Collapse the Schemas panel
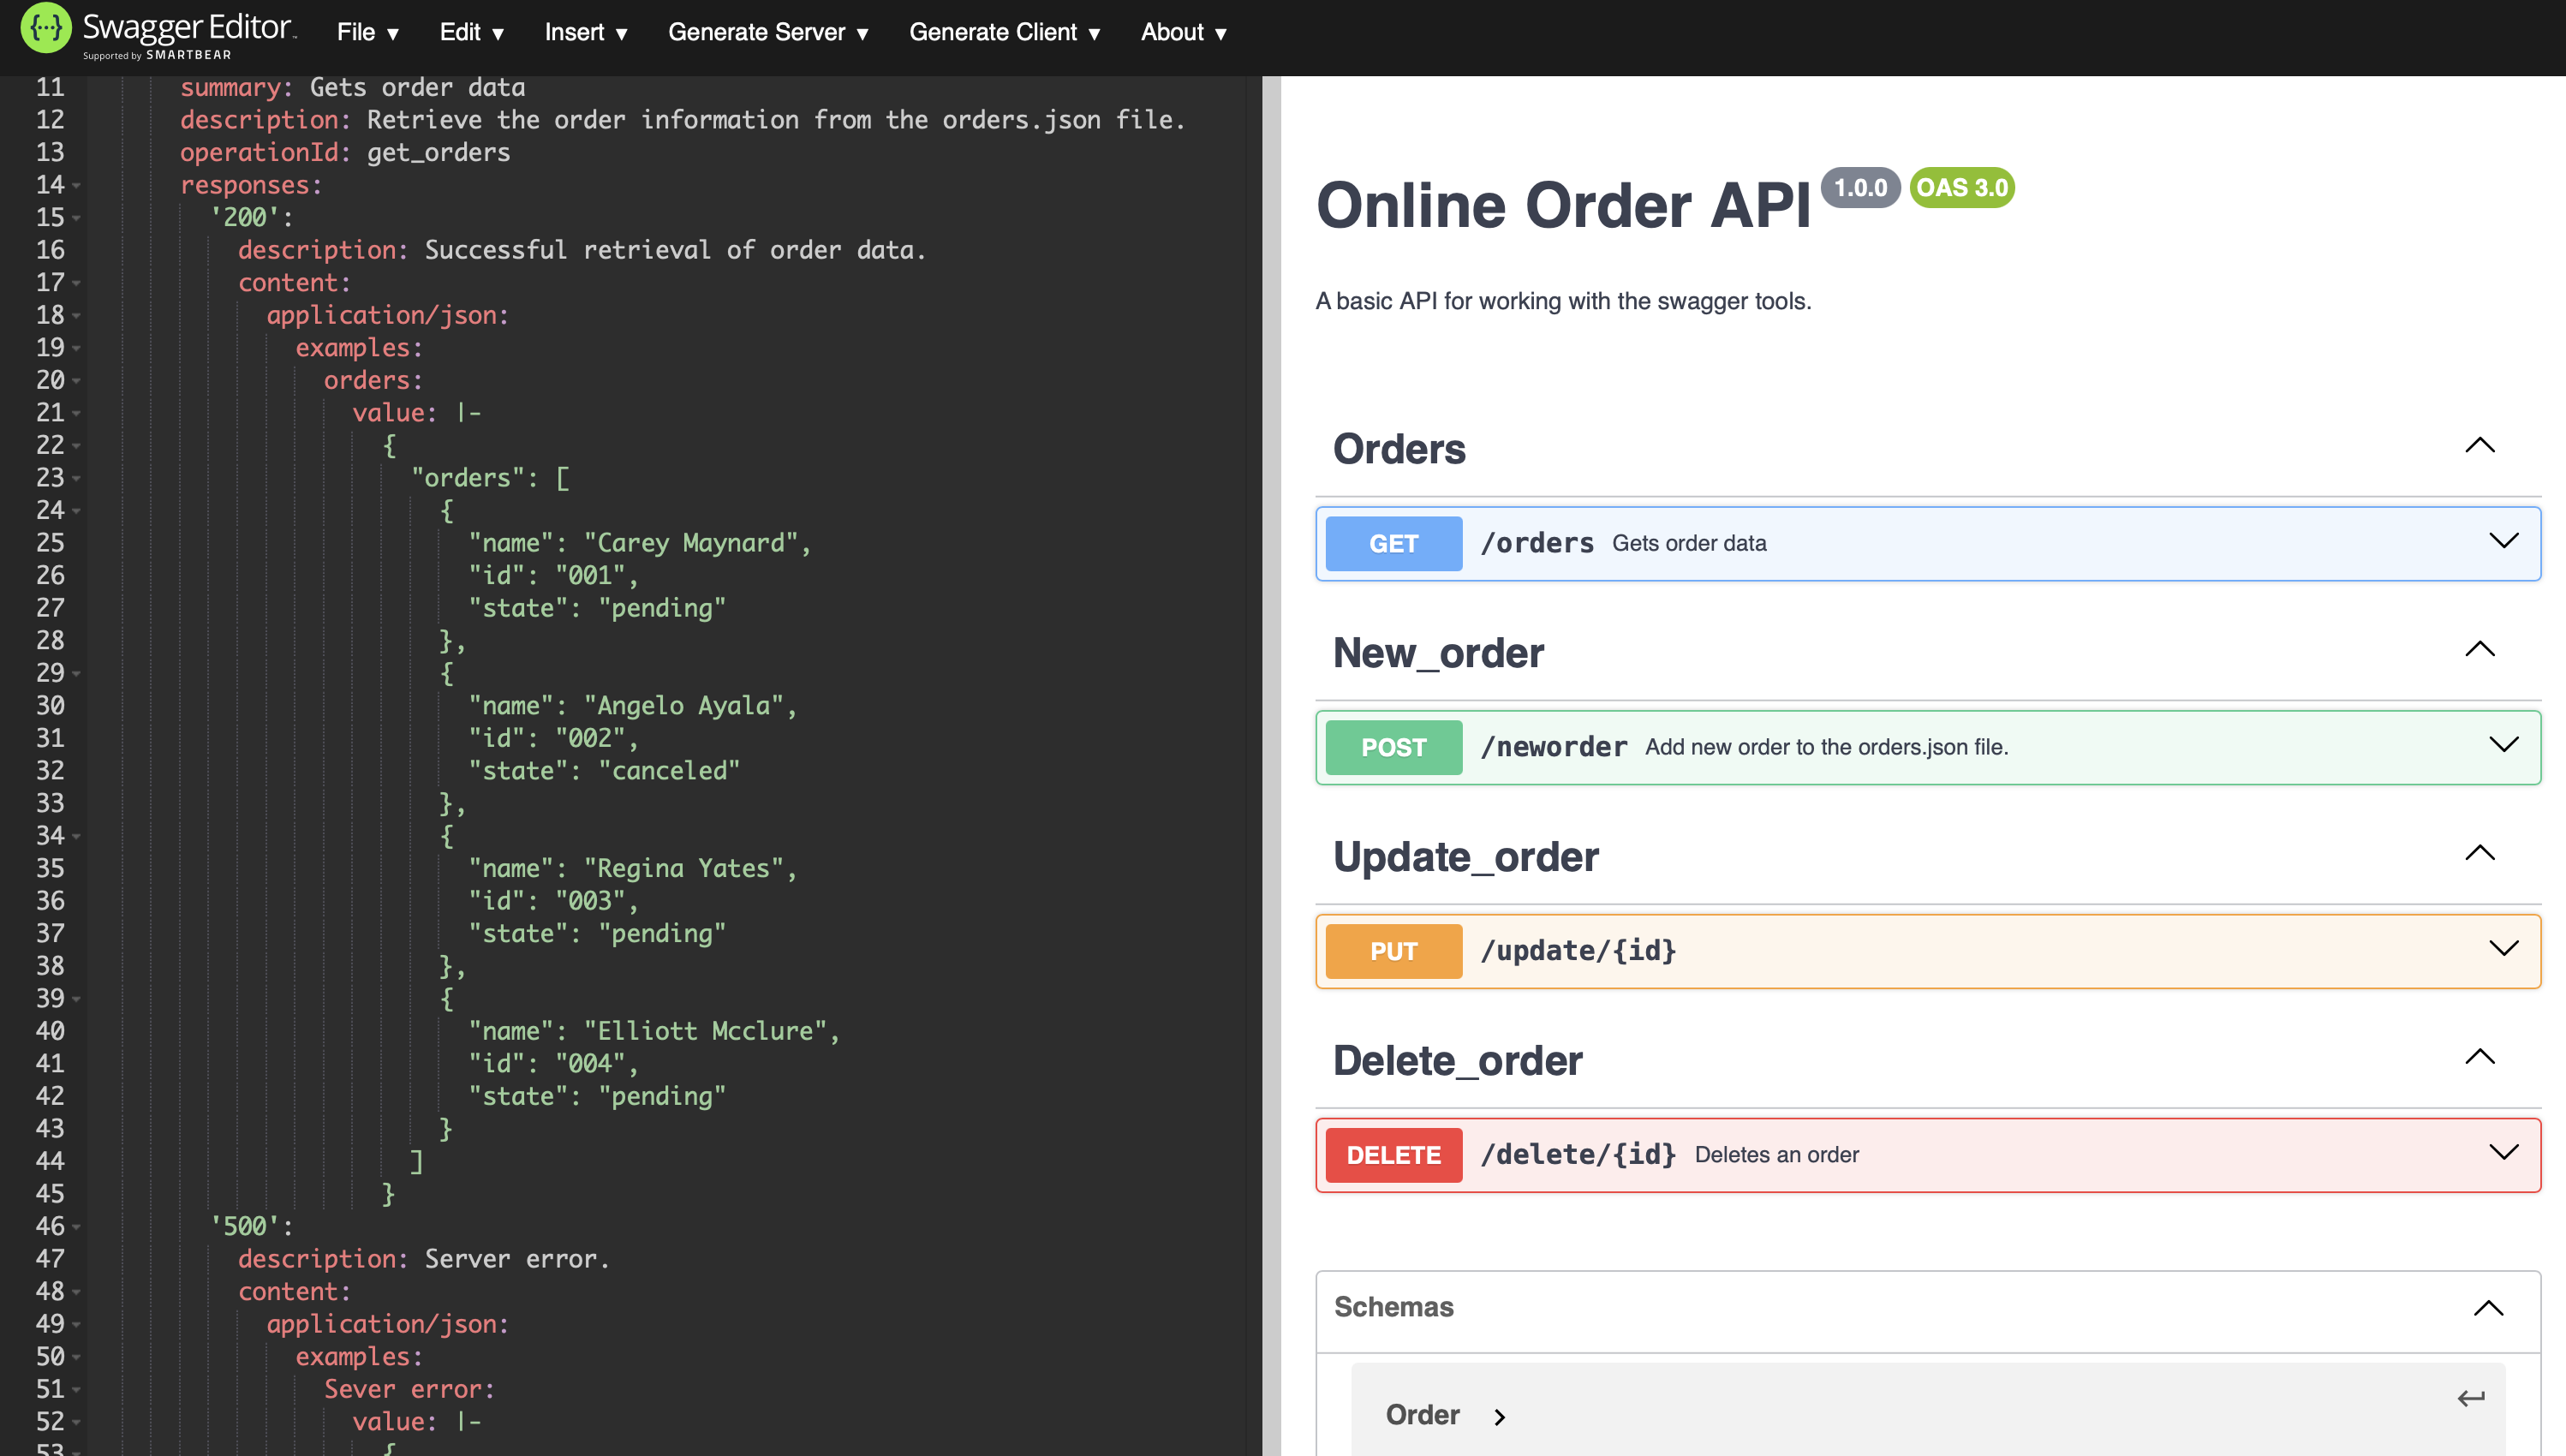The width and height of the screenshot is (2566, 1456). point(2487,1307)
